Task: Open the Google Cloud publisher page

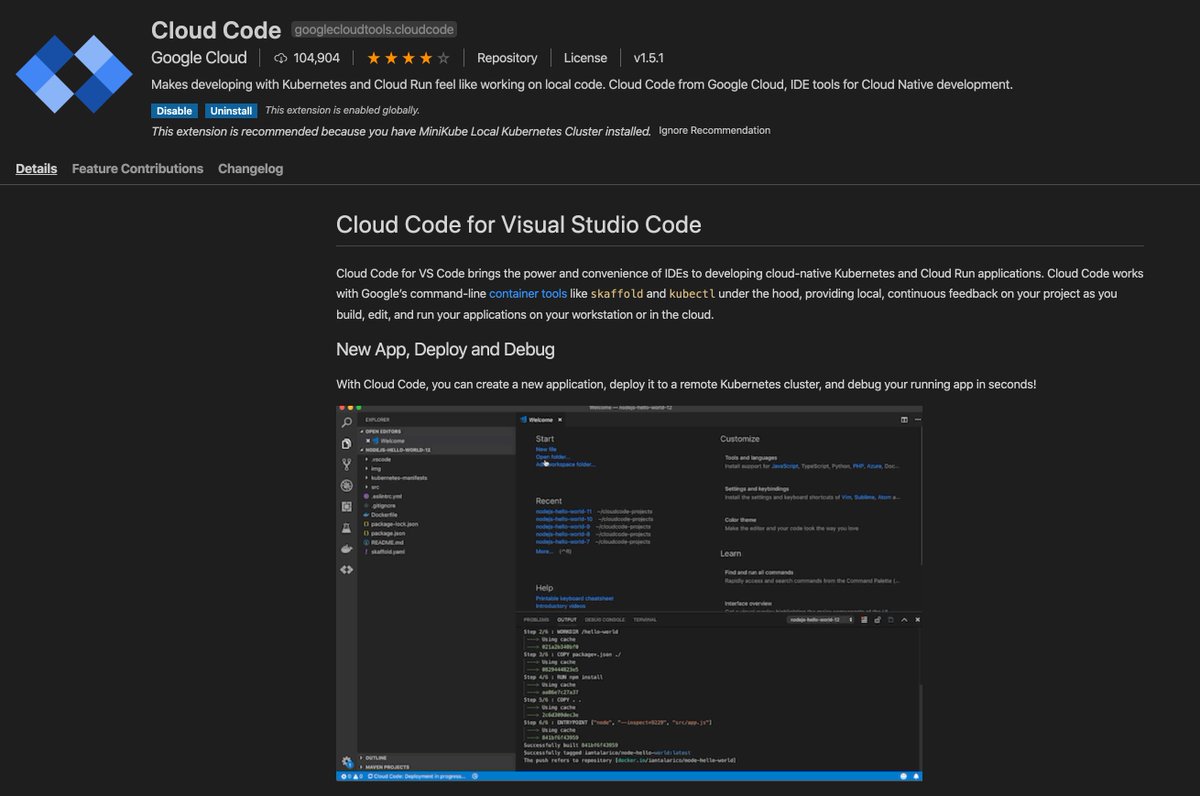Action: pyautogui.click(x=199, y=58)
